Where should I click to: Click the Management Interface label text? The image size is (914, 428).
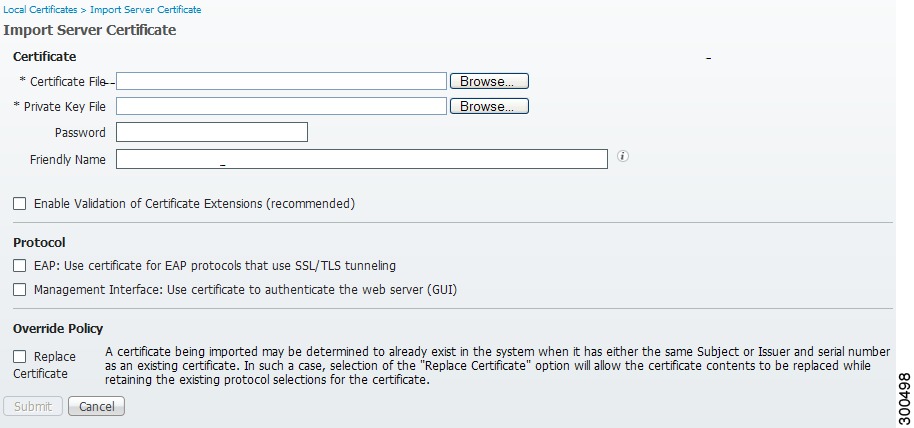[245, 289]
